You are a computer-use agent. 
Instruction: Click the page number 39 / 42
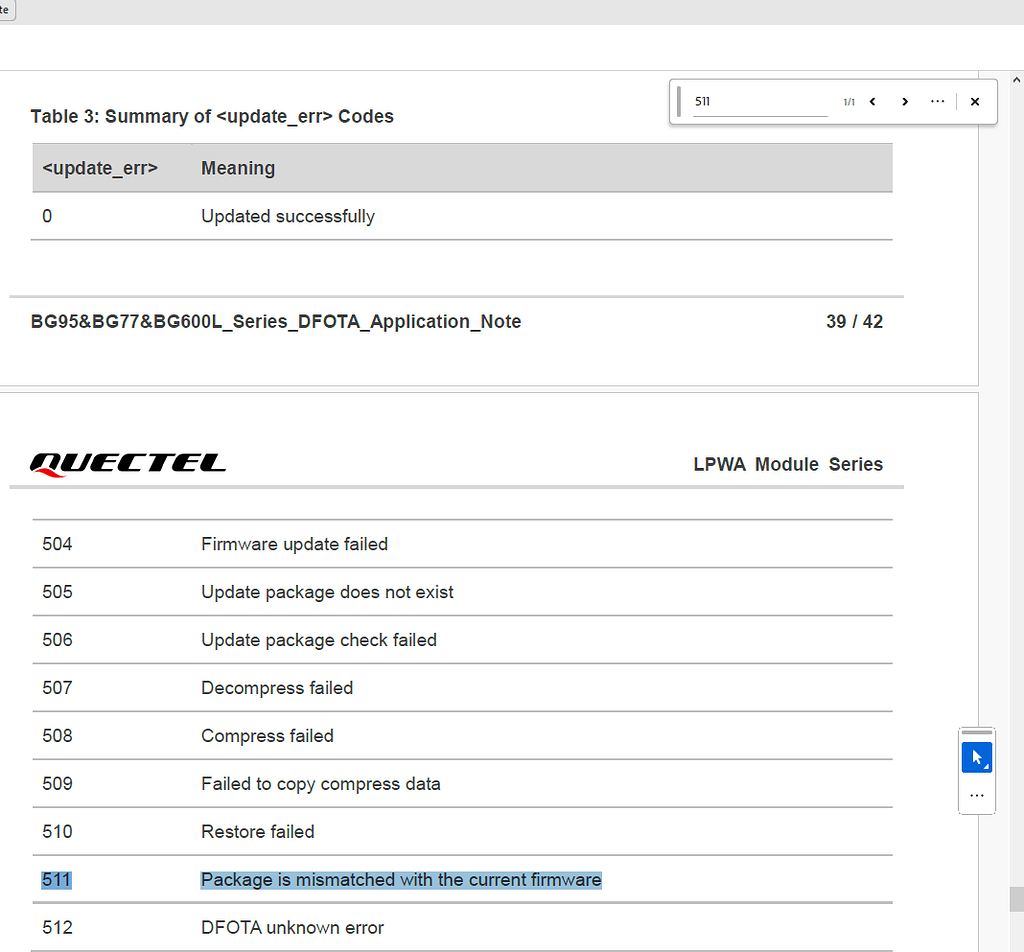click(855, 321)
